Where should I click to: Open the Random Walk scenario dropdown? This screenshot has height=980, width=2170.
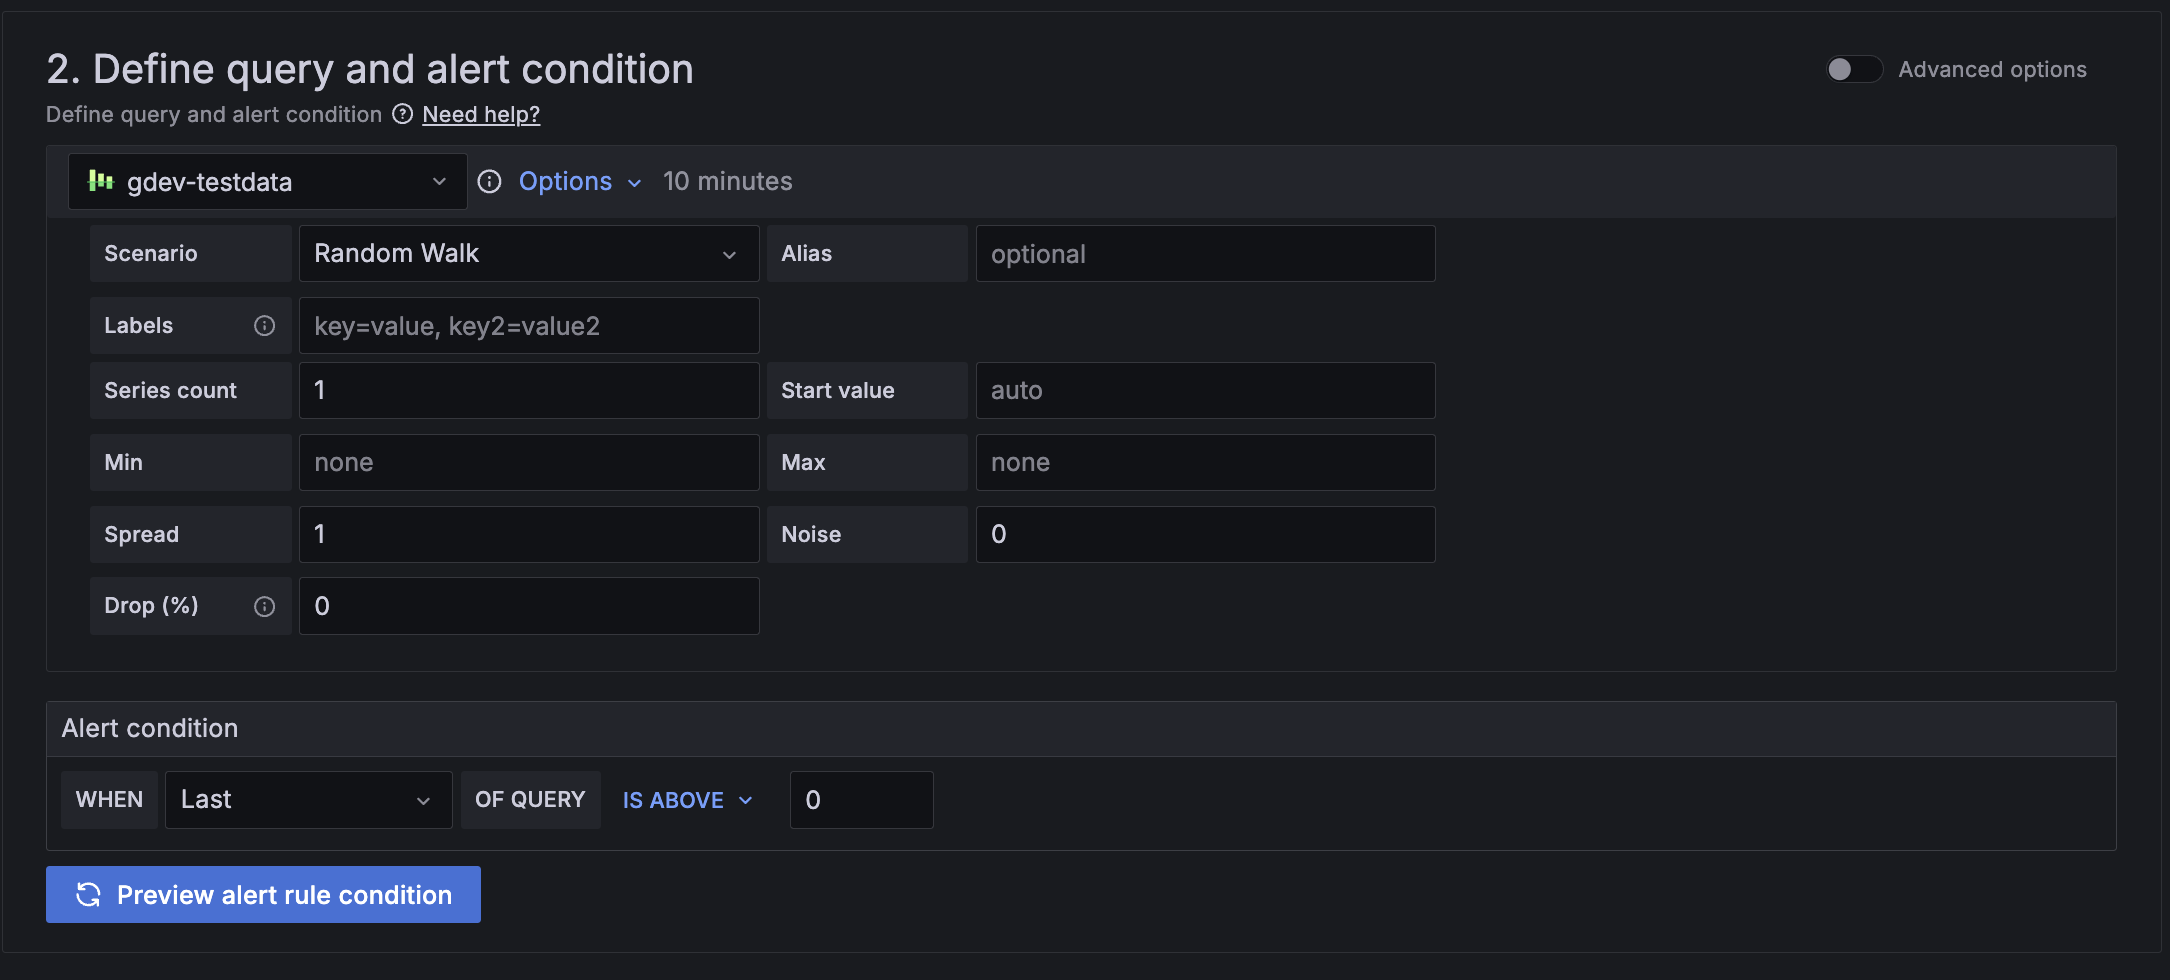pos(528,253)
